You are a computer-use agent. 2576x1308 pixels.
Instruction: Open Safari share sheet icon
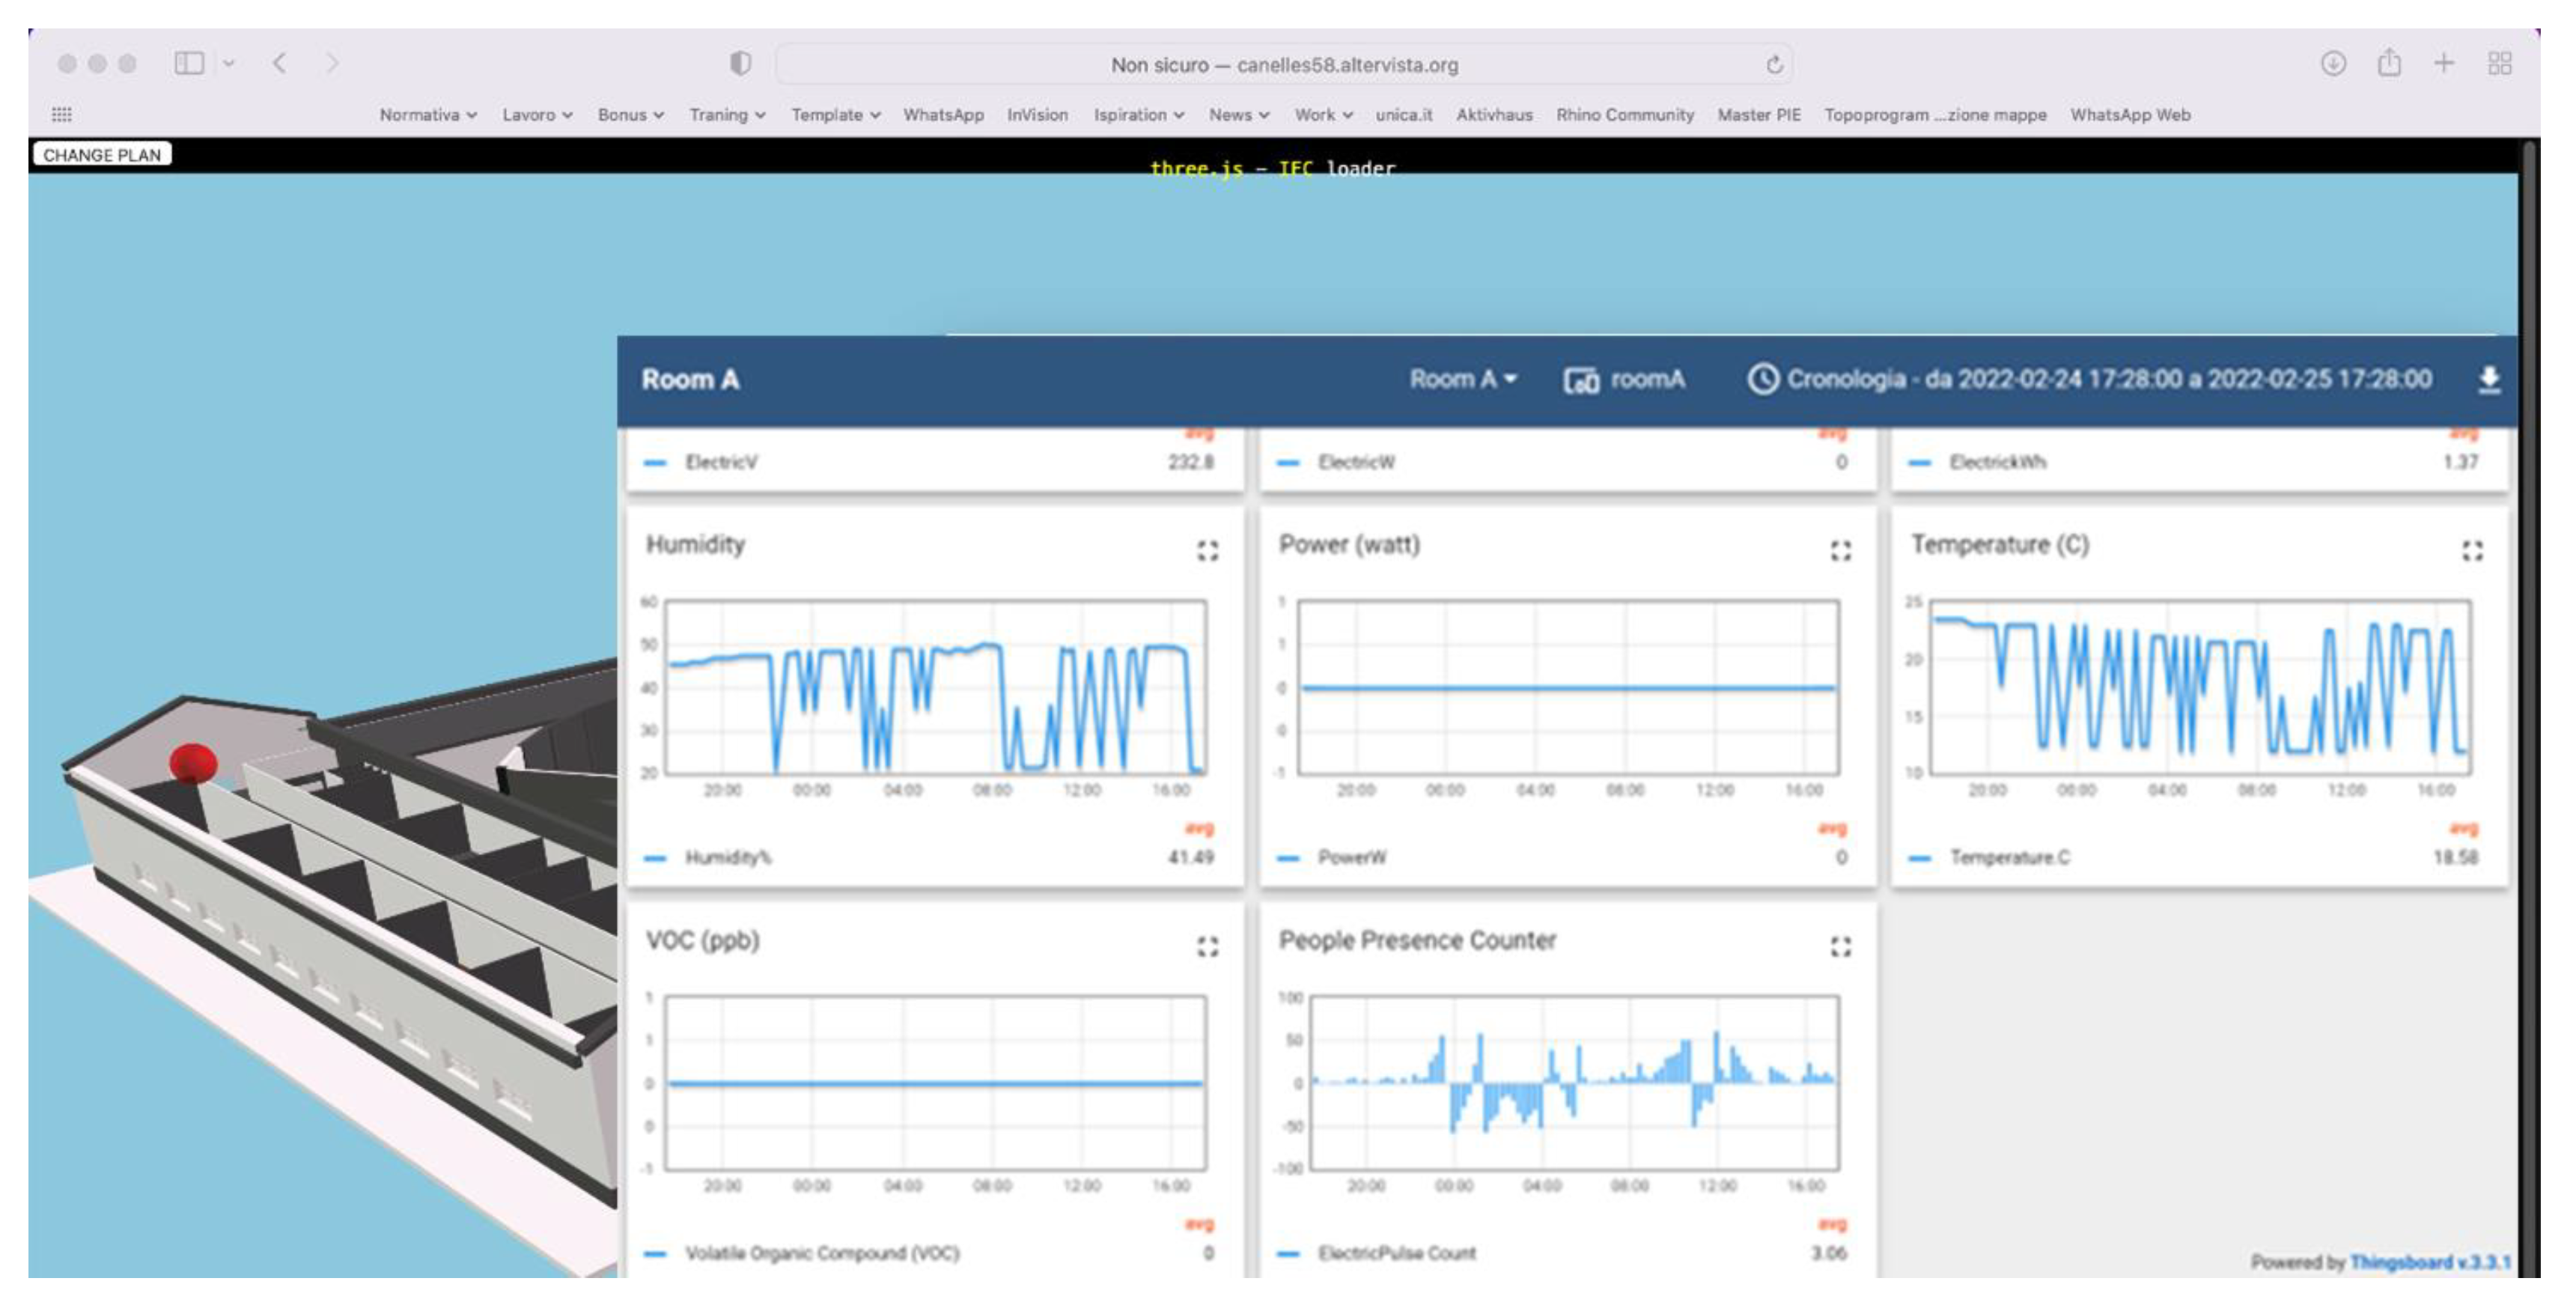coord(2390,63)
